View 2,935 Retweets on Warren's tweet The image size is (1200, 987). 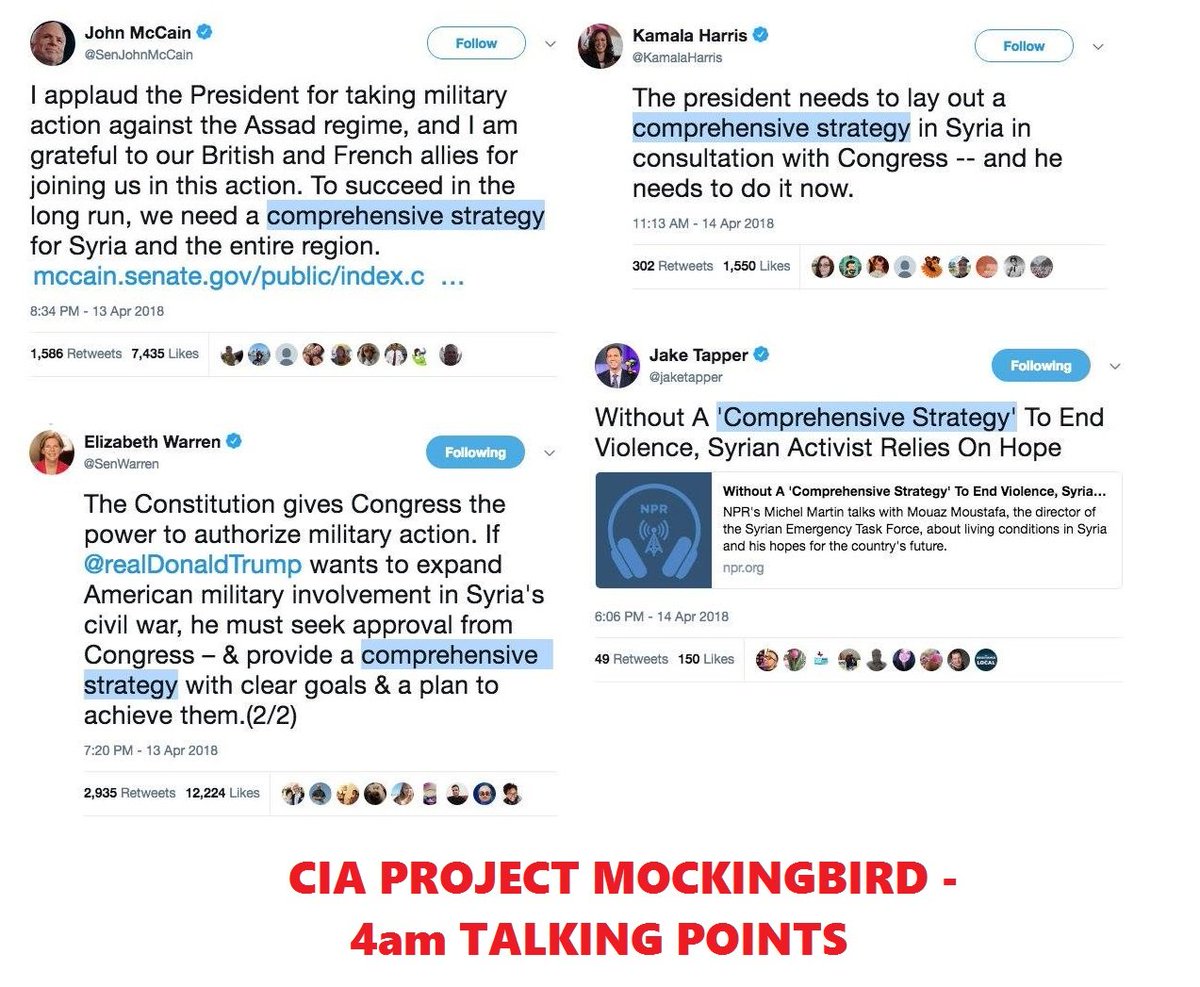[x=130, y=793]
